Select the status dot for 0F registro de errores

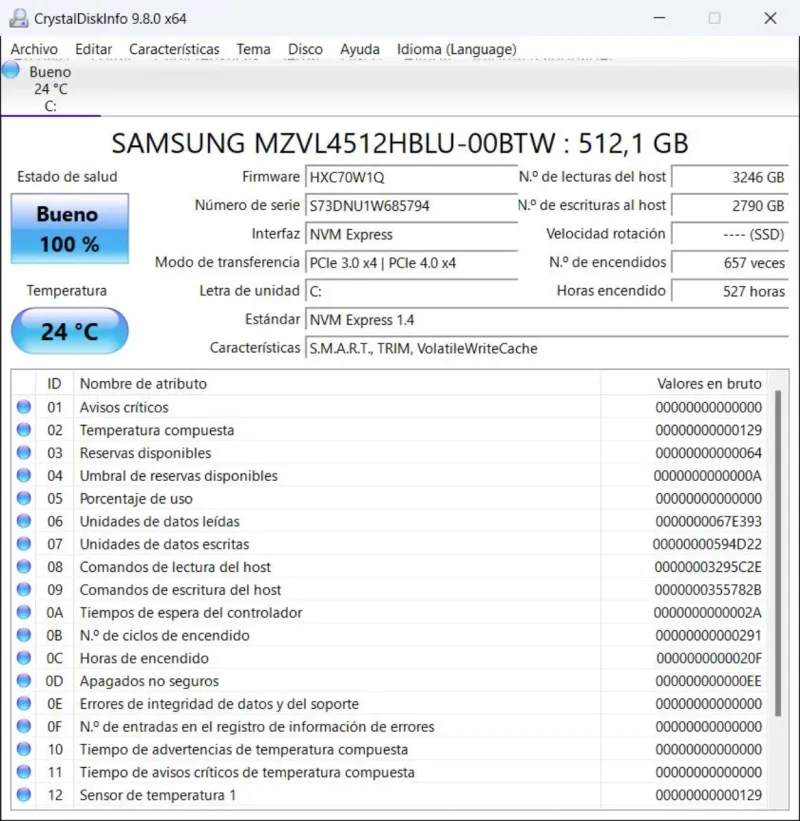(24, 726)
